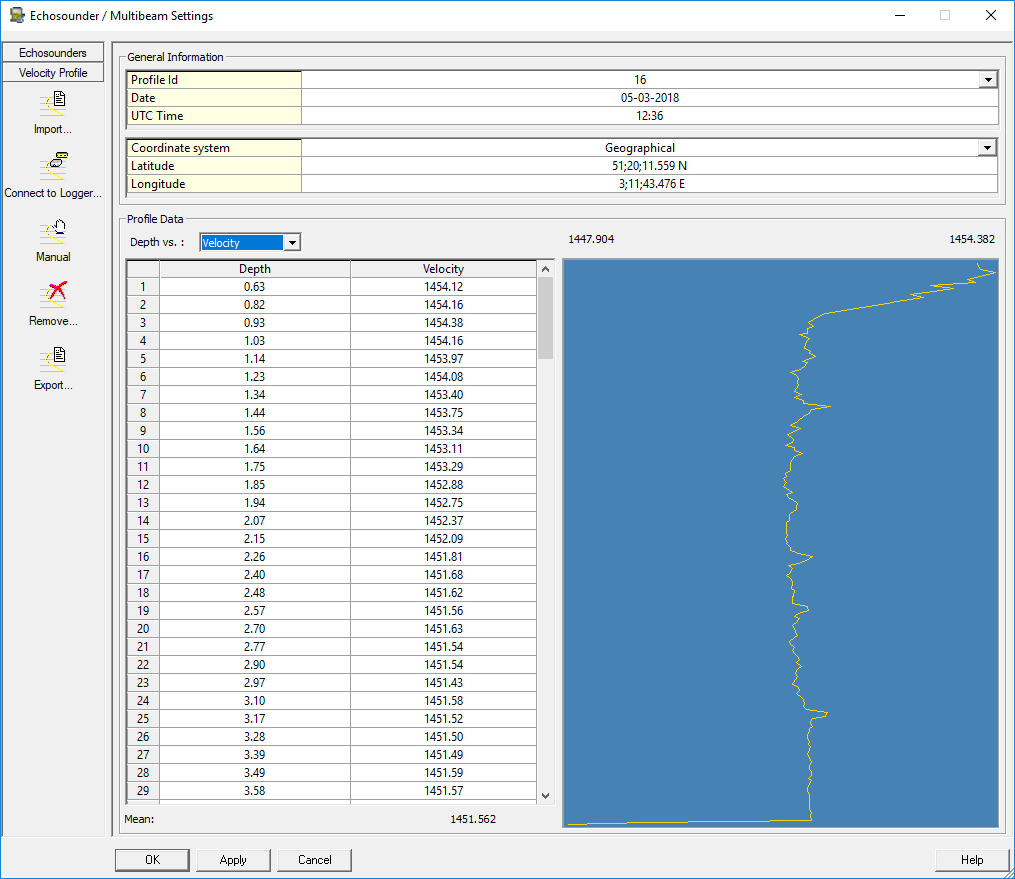Open the Depth vs. Velocity combo box
Viewport: 1015px width, 879px height.
point(291,242)
